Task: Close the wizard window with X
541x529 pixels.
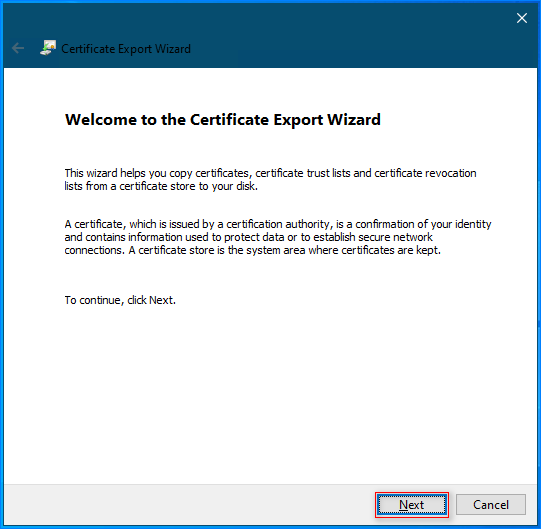Action: [522, 18]
